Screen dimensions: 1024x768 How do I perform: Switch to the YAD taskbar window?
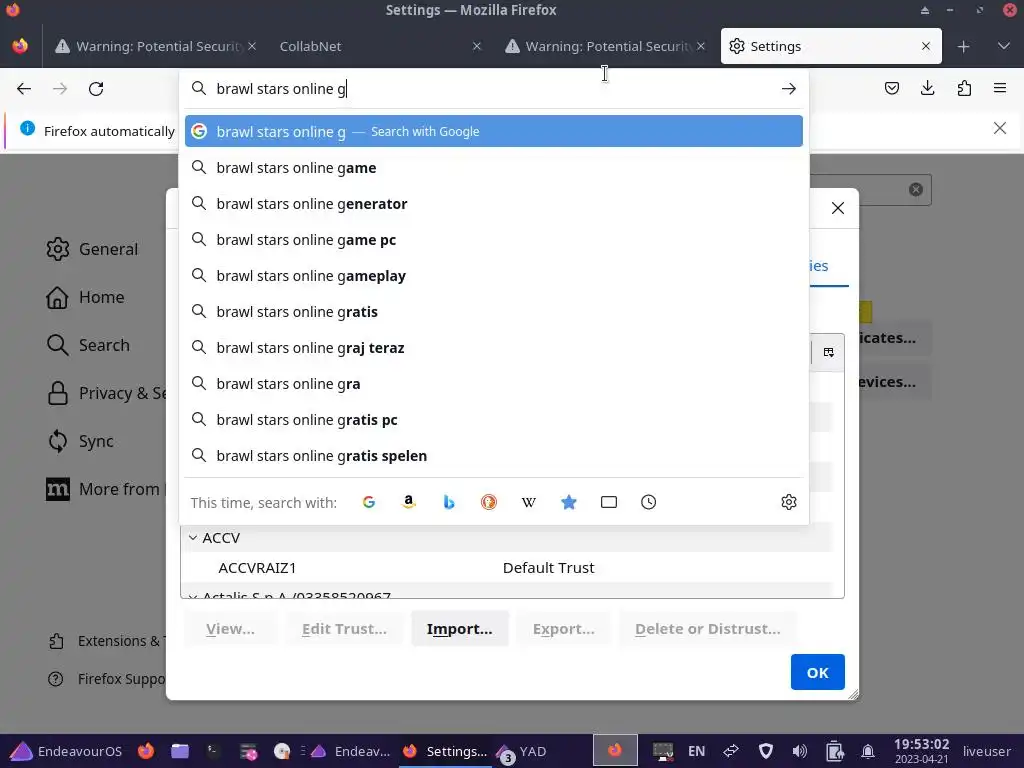pos(522,751)
